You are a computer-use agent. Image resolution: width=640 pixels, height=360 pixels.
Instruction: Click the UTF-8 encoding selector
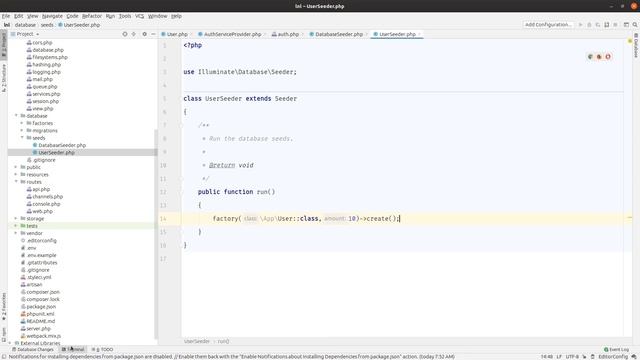pyautogui.click(x=572, y=357)
